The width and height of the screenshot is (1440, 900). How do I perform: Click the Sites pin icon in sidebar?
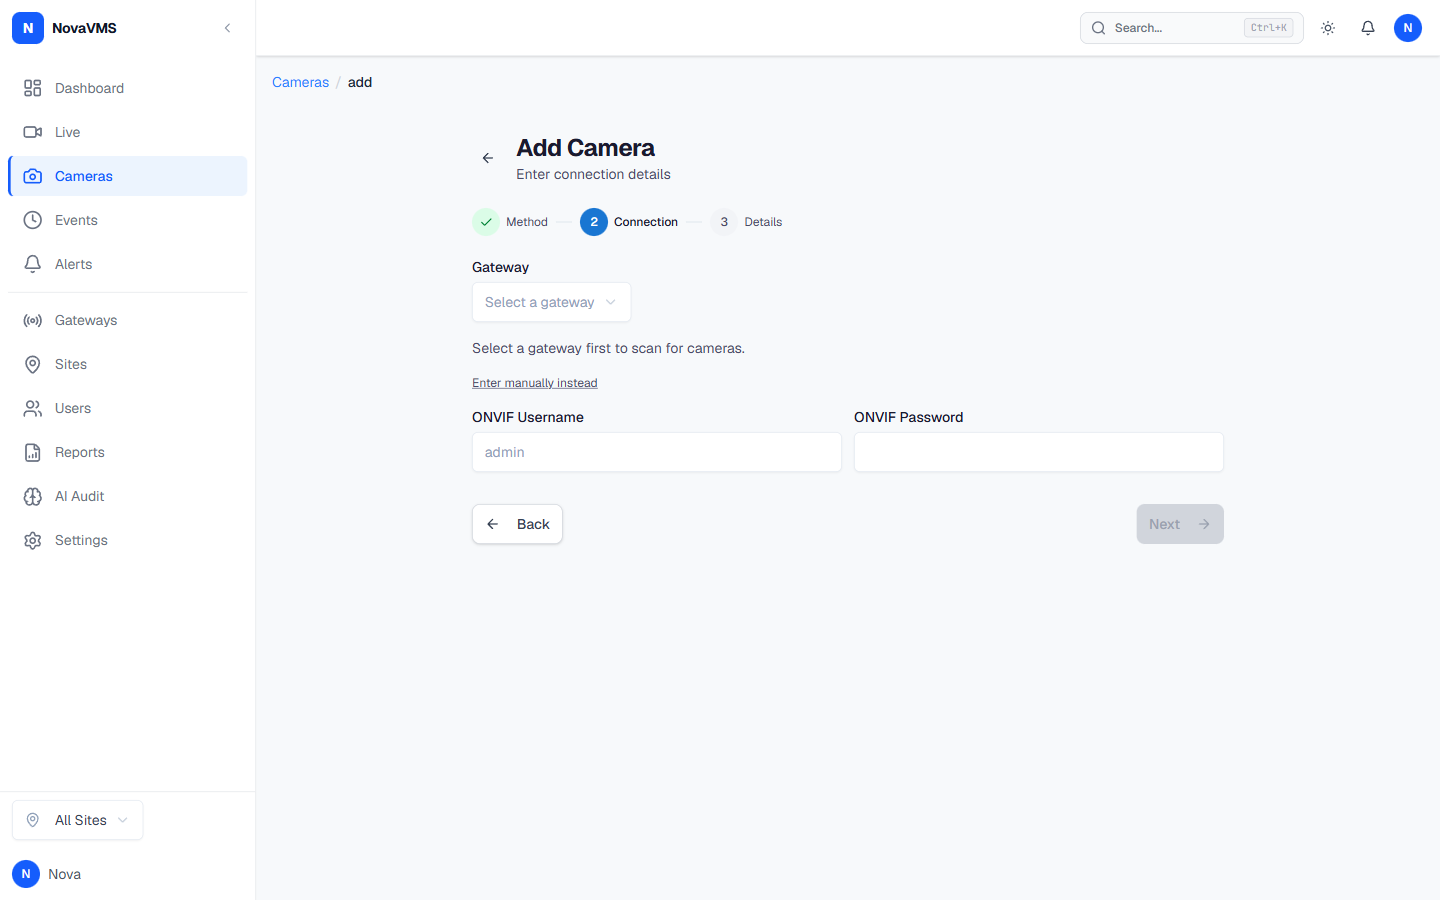(33, 364)
